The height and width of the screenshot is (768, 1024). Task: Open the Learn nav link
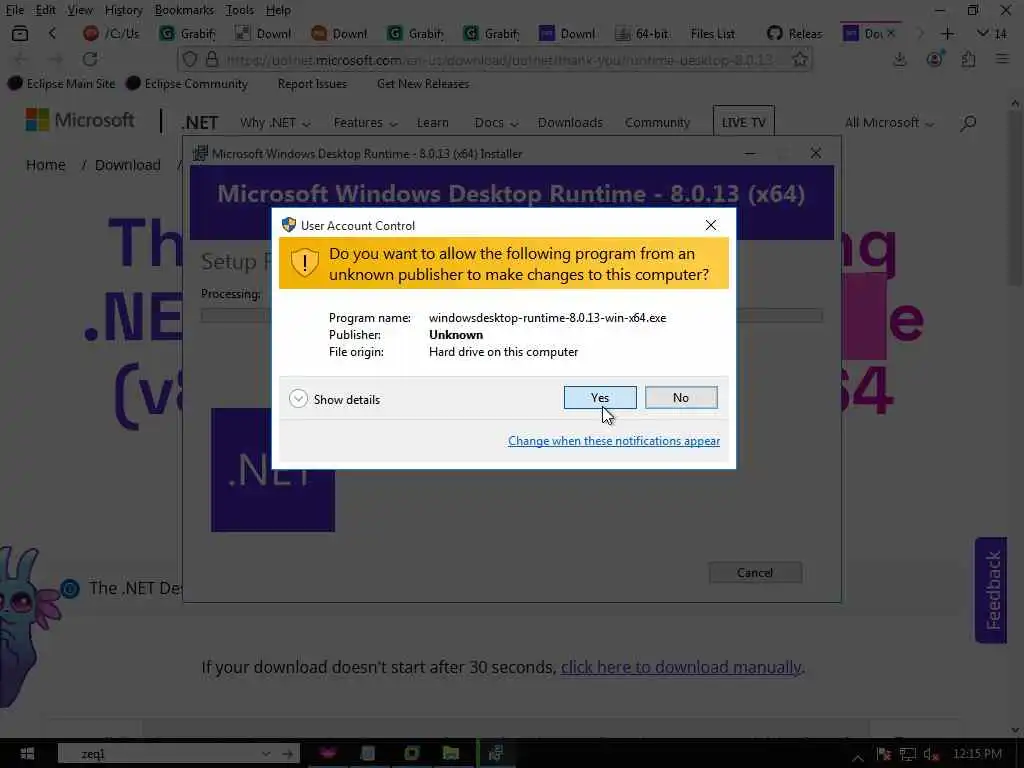tap(432, 122)
